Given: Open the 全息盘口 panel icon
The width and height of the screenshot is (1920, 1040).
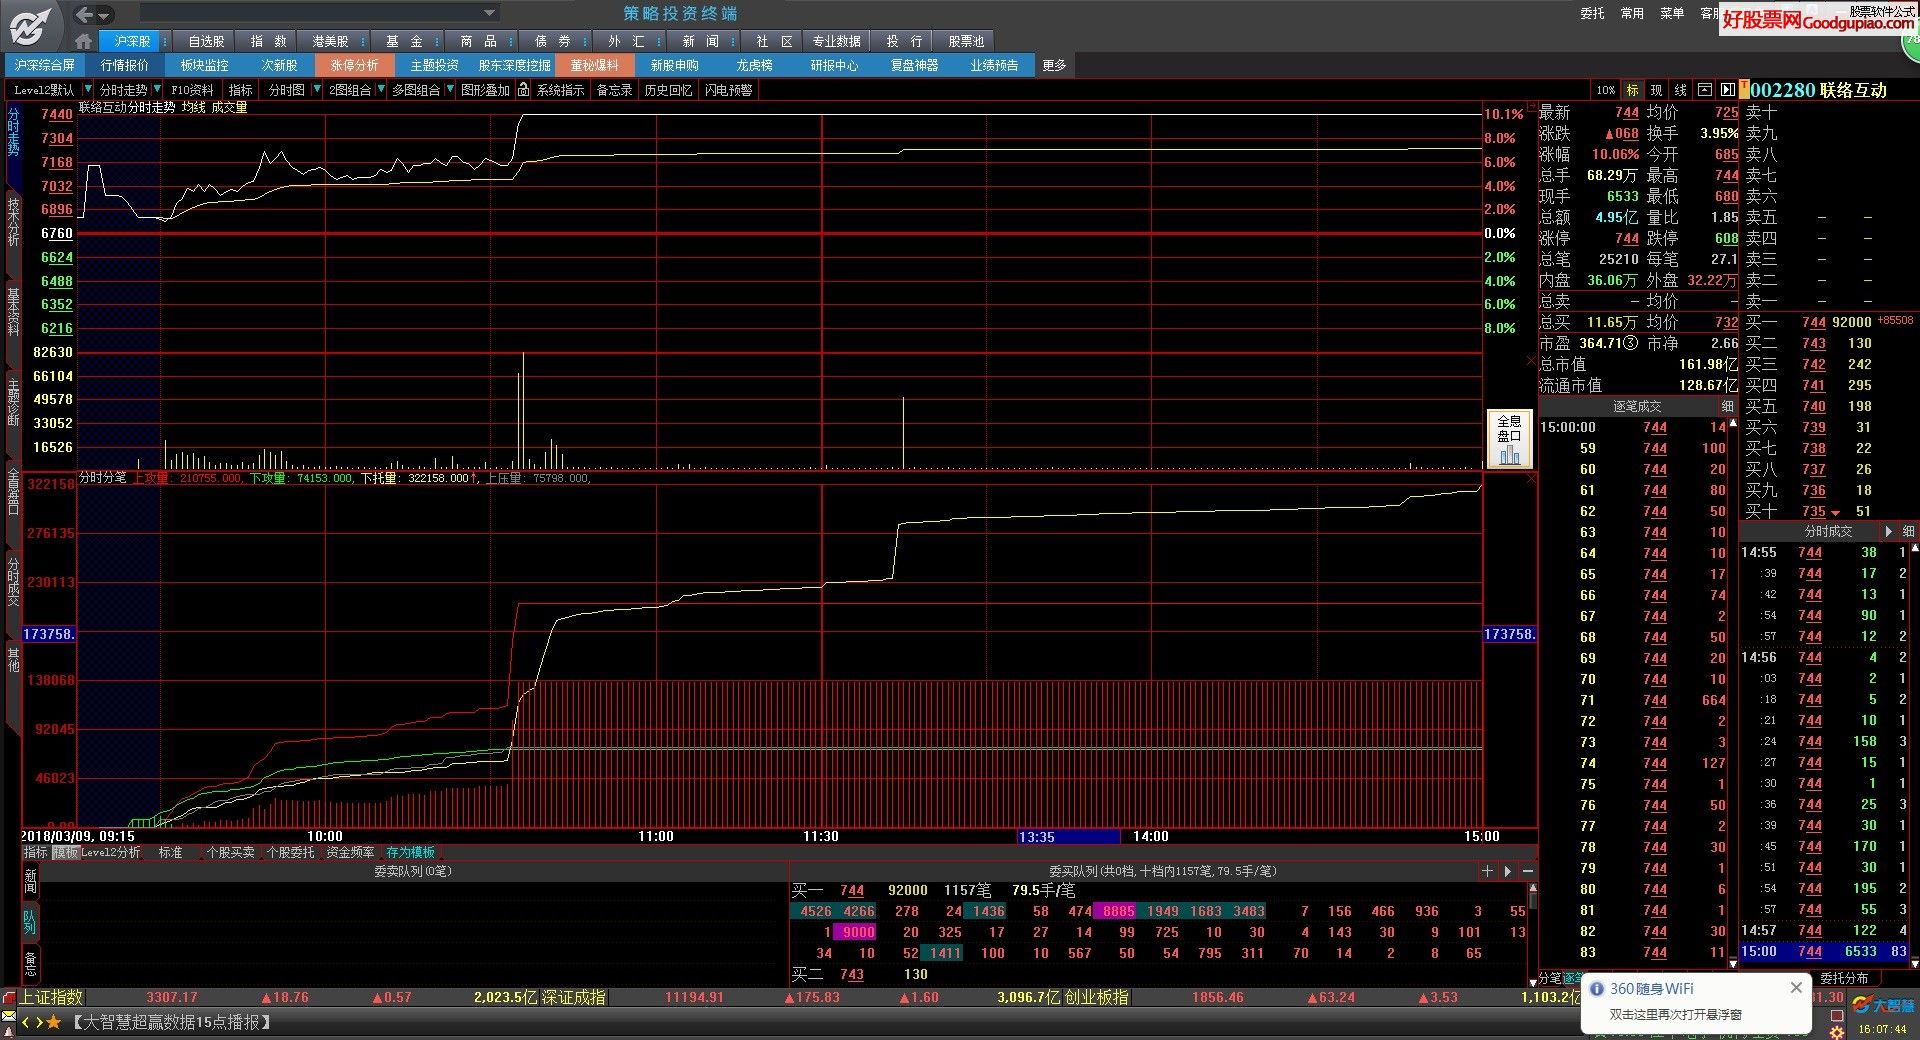Looking at the screenshot, I should pyautogui.click(x=1509, y=439).
